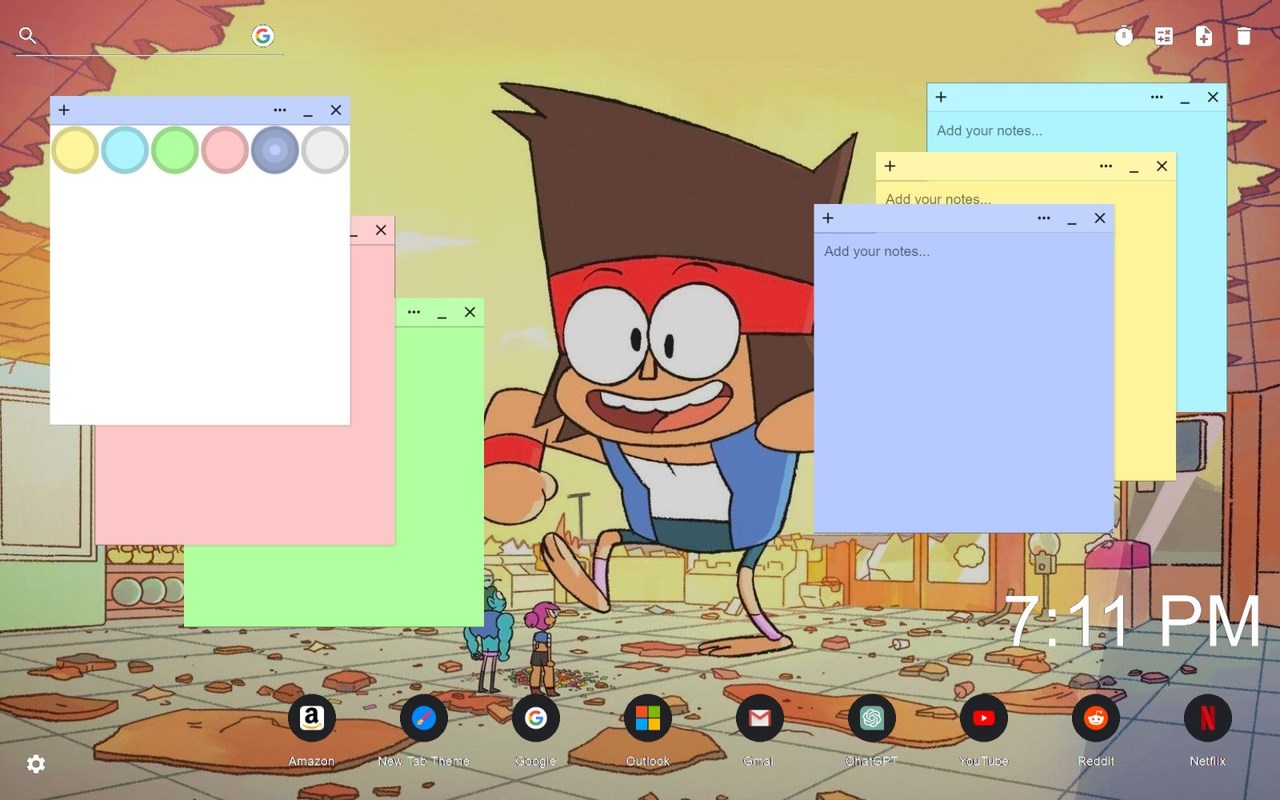The image size is (1280, 800).
Task: Close the yellow sticky note
Action: coord(1162,166)
